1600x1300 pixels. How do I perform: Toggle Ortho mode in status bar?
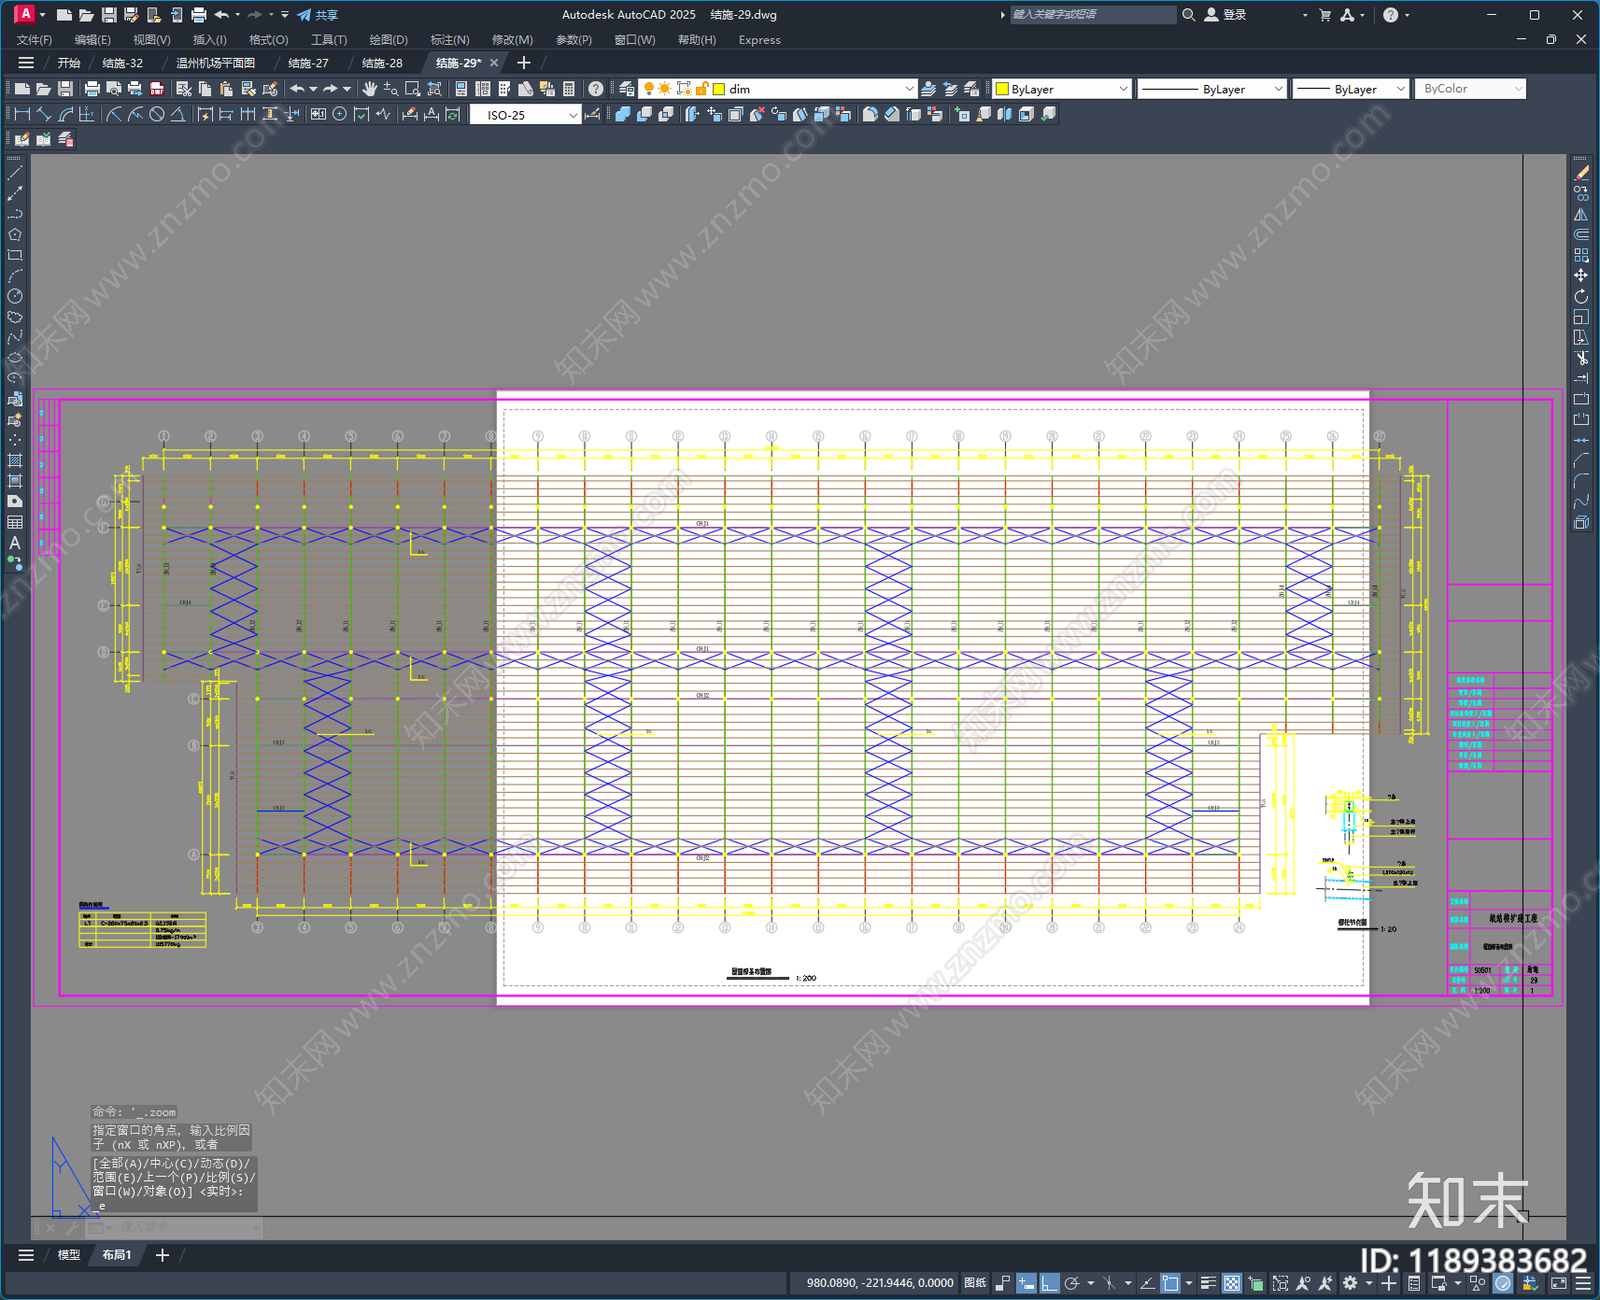pyautogui.click(x=1049, y=1283)
